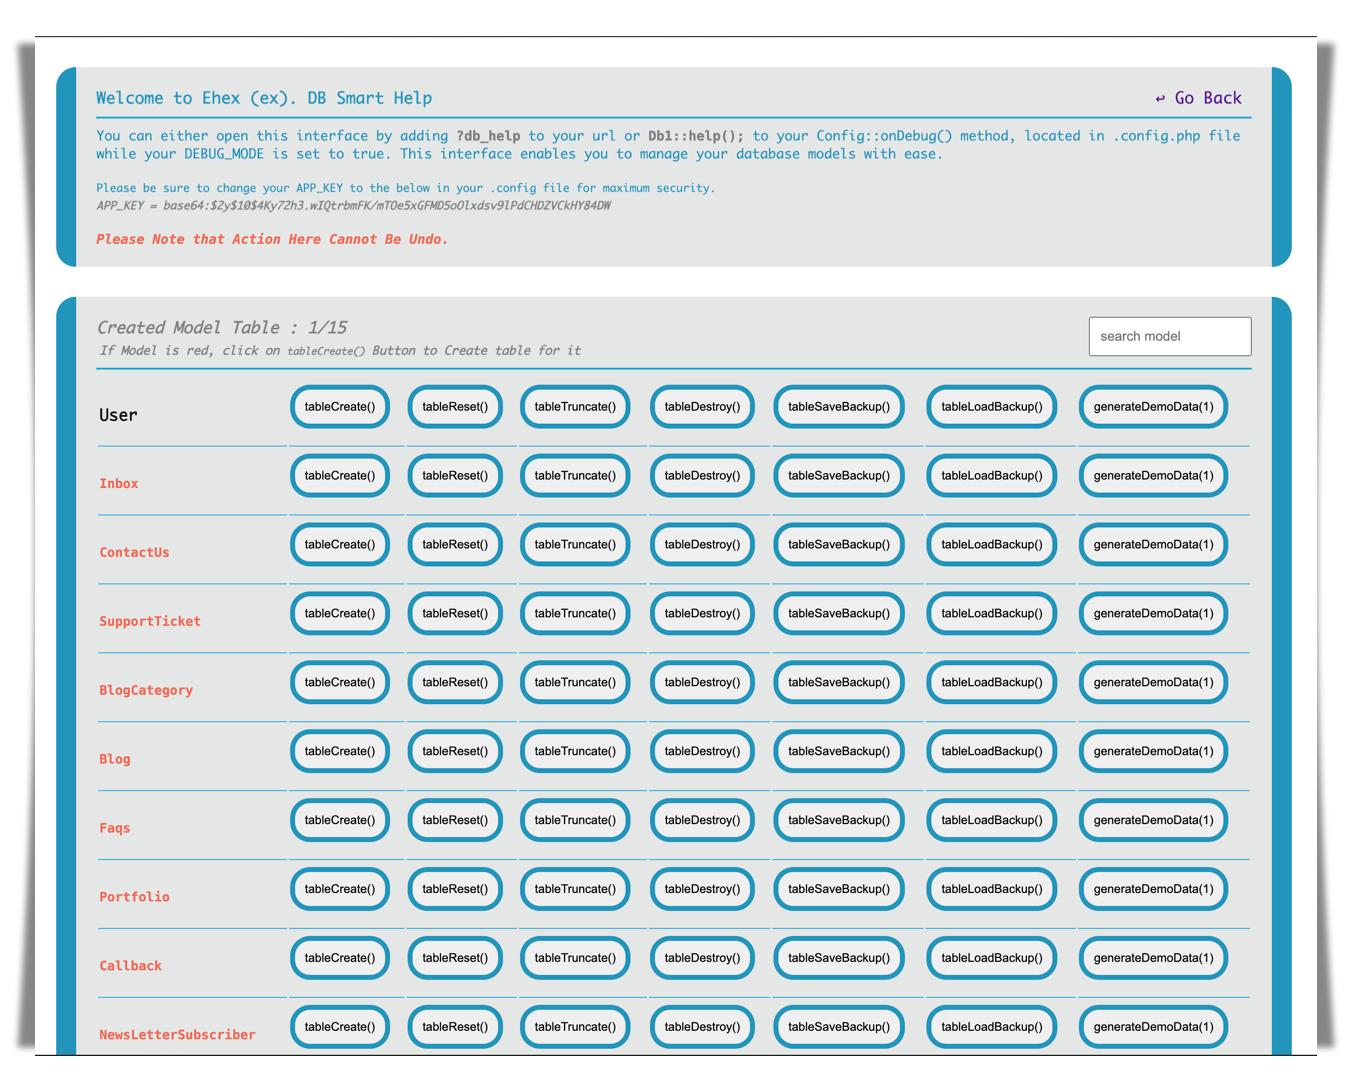Click tableDestroy() for Portfolio
The width and height of the screenshot is (1352, 1091).
pos(702,890)
